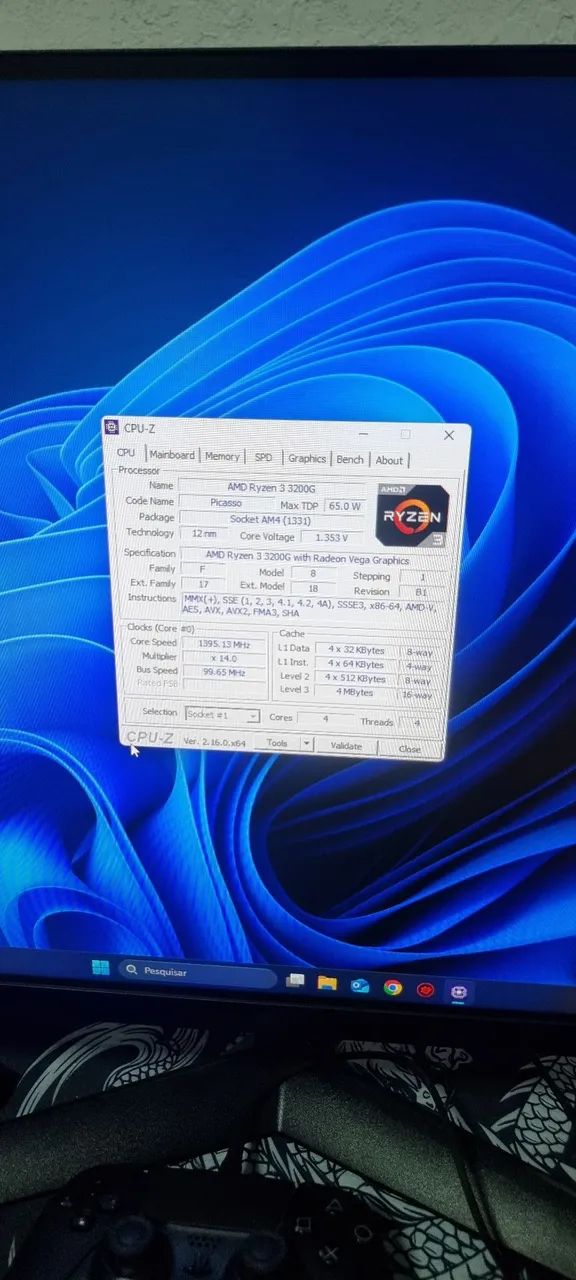Open the red circular taskbar app
The image size is (576, 1280).
click(426, 990)
